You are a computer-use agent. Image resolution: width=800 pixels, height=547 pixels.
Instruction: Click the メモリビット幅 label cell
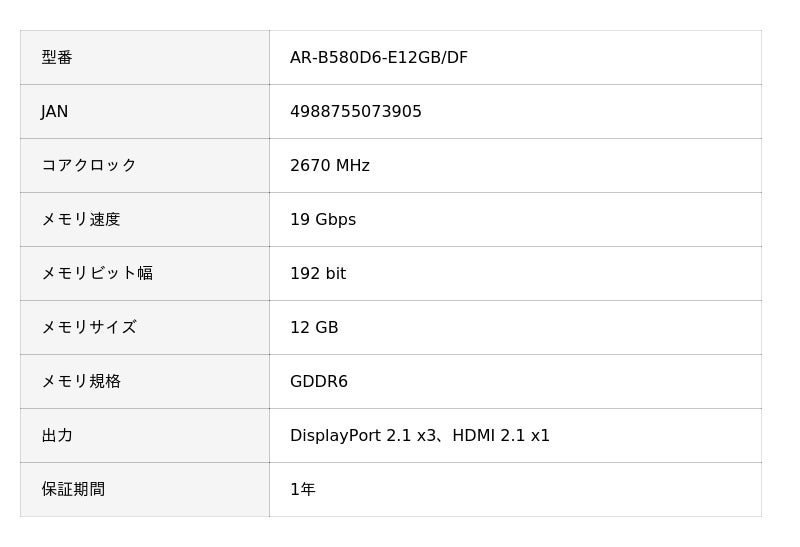pos(96,274)
